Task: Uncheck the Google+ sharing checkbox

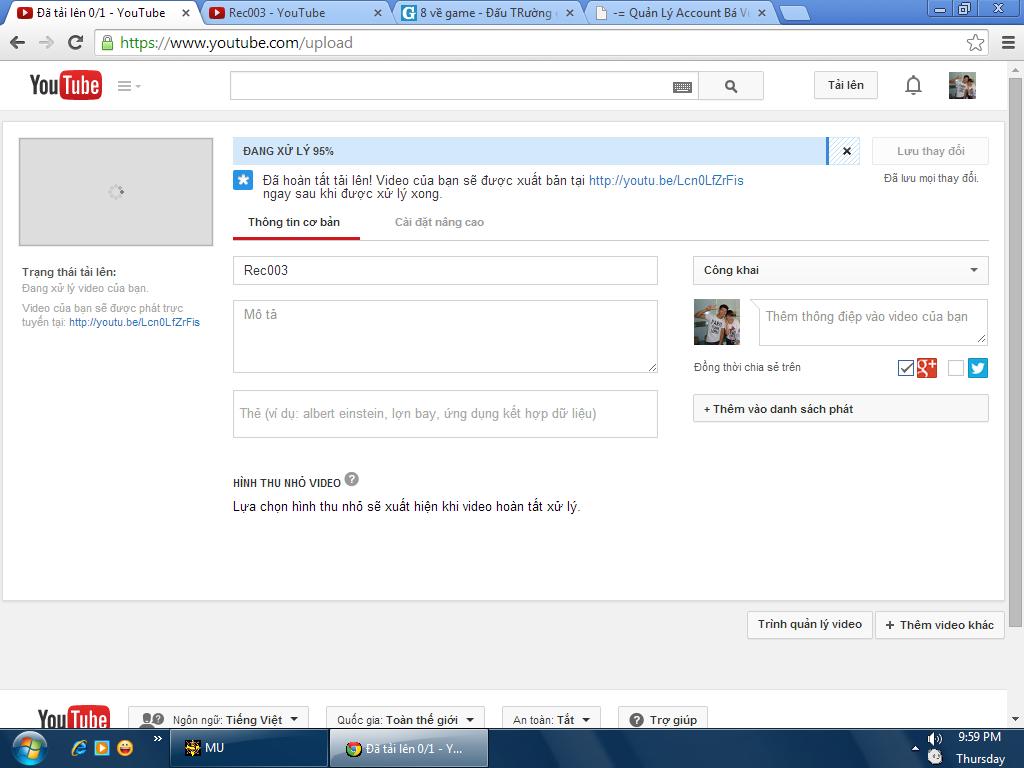Action: (906, 368)
